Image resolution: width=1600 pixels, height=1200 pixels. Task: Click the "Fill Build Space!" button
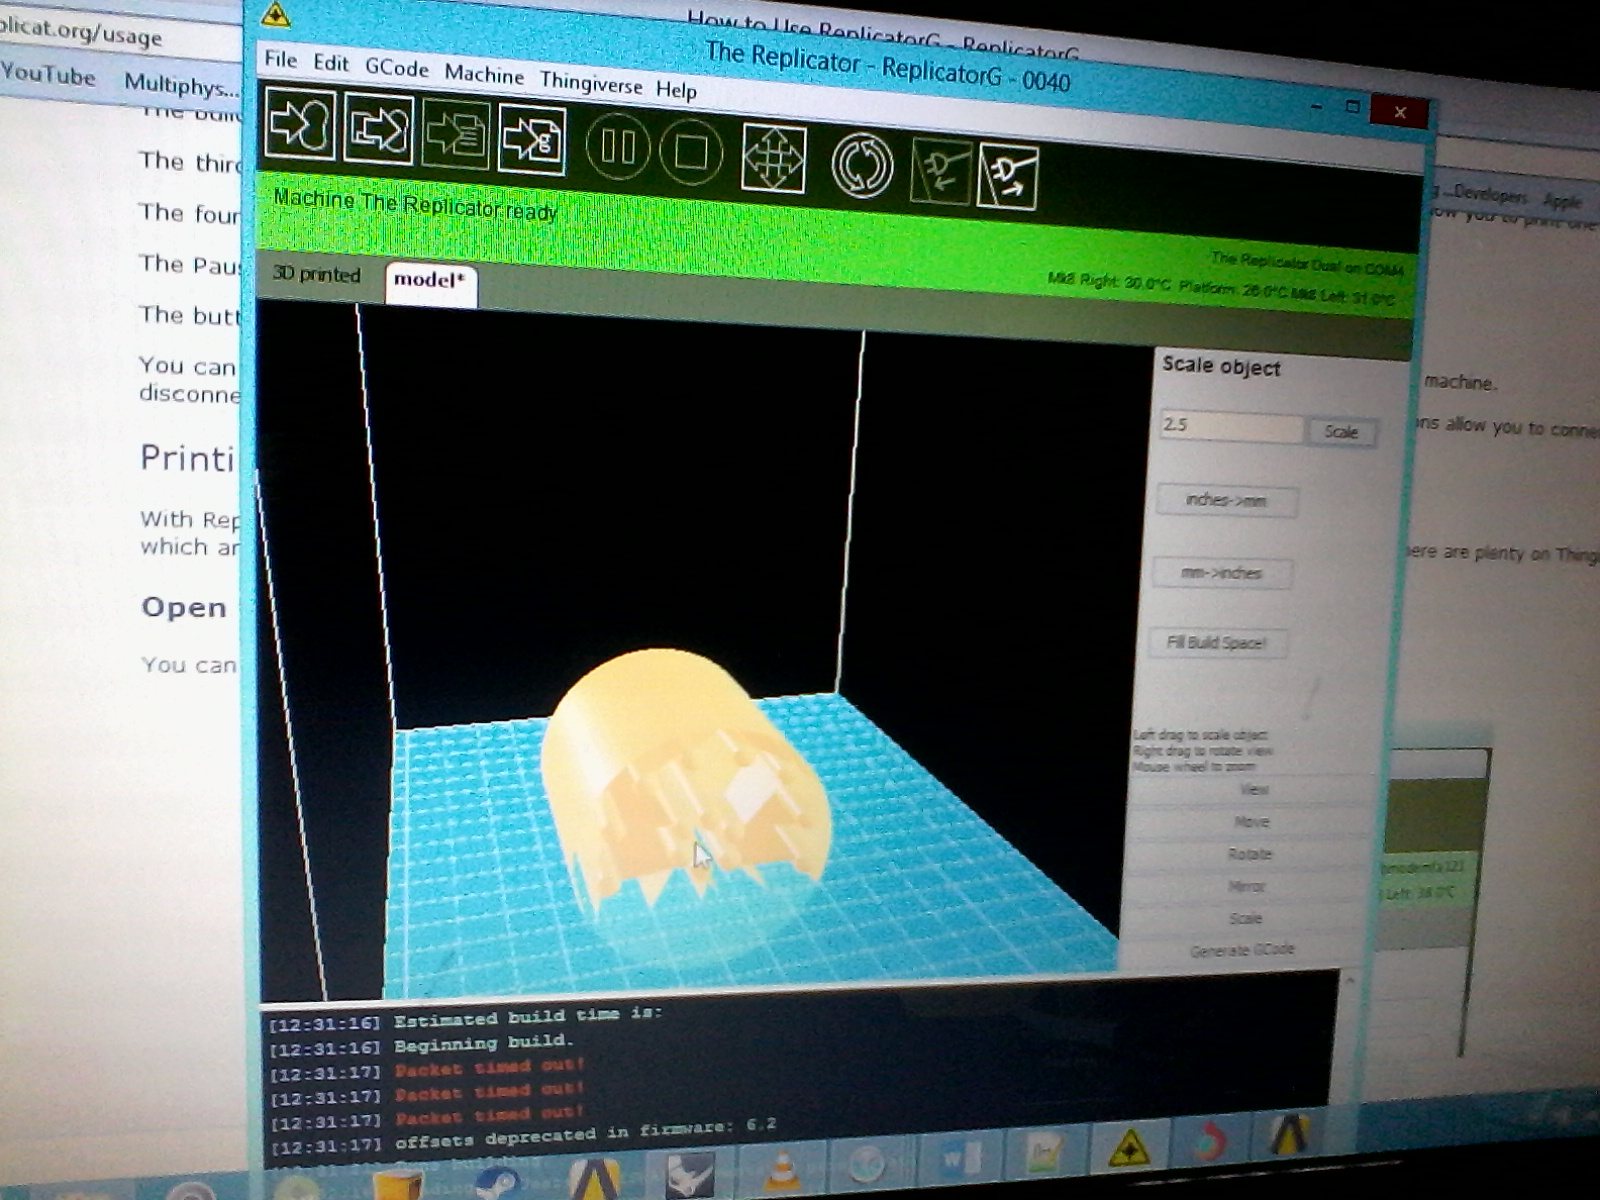[x=1216, y=643]
